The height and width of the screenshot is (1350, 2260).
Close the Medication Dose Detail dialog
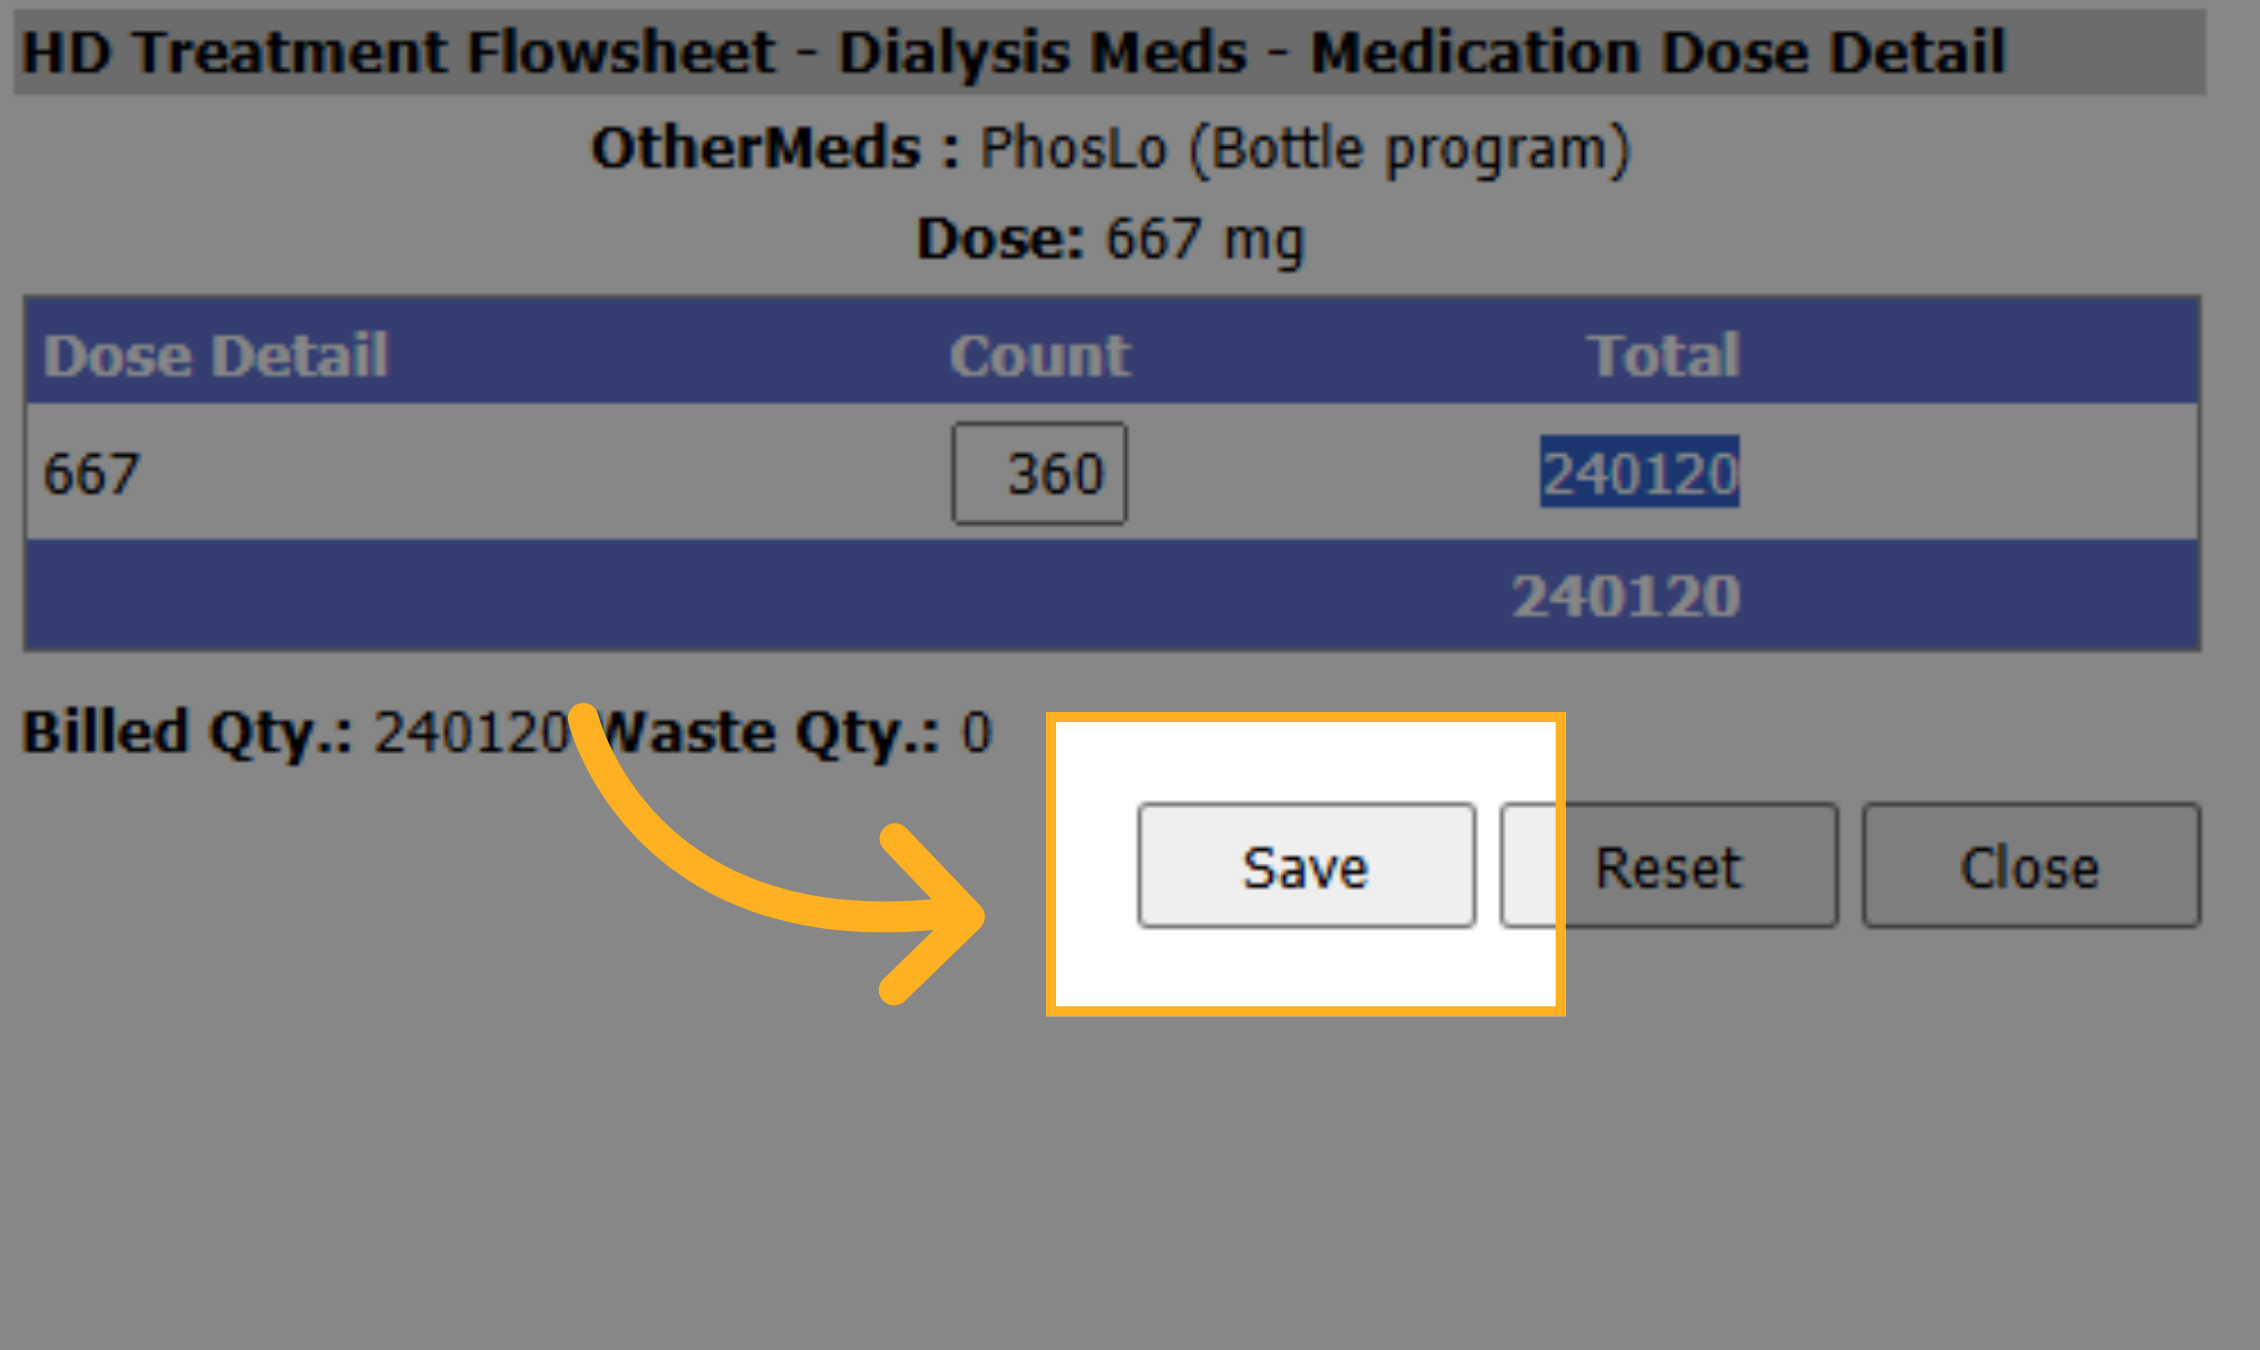2030,866
